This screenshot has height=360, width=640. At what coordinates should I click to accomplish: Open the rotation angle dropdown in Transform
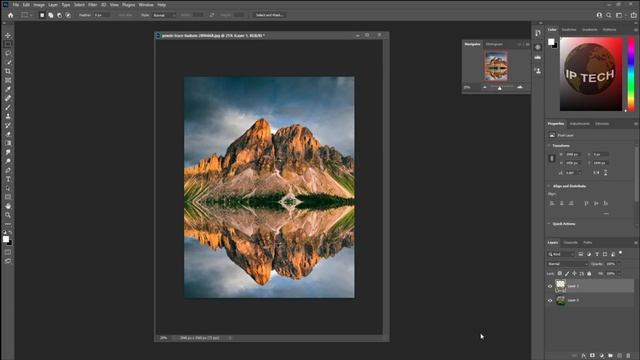pyautogui.click(x=580, y=173)
